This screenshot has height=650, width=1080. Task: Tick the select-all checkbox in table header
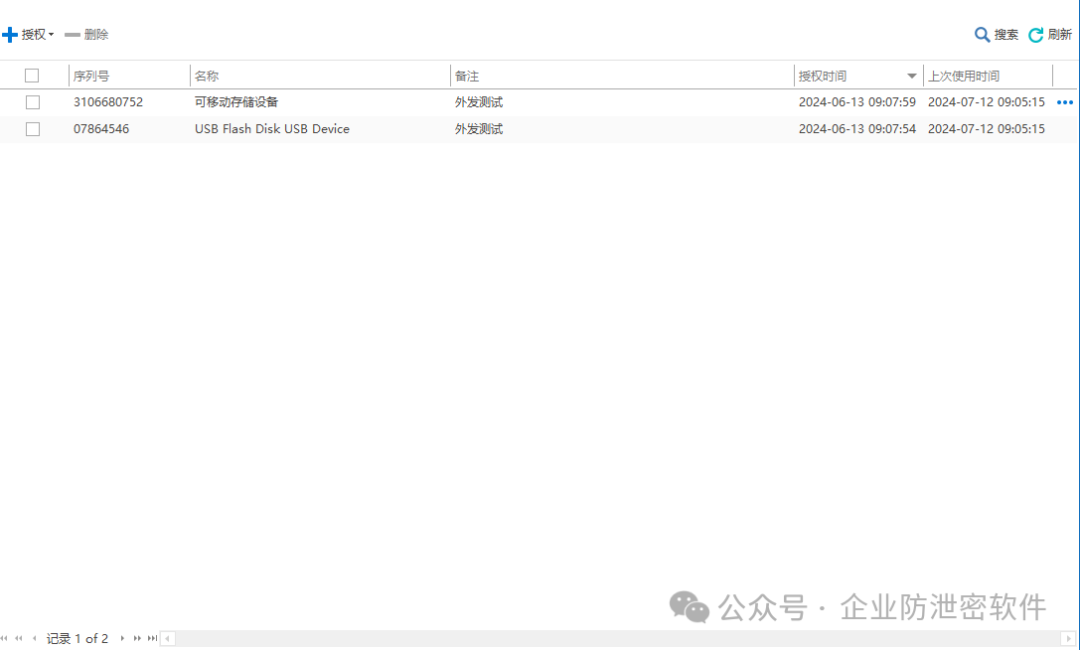[32, 76]
